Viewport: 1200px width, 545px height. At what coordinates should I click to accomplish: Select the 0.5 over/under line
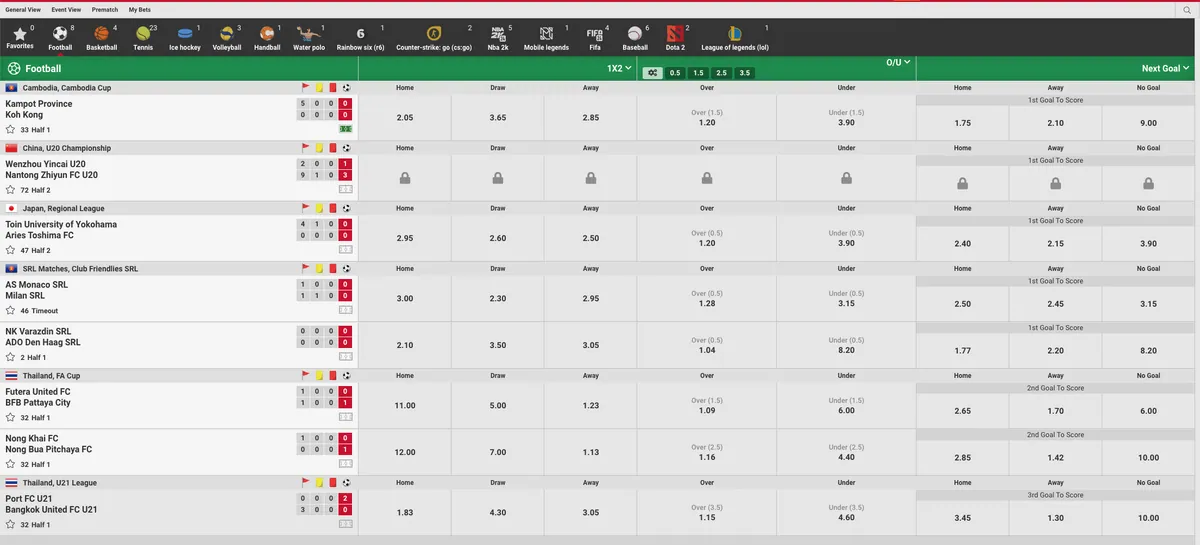coord(675,73)
